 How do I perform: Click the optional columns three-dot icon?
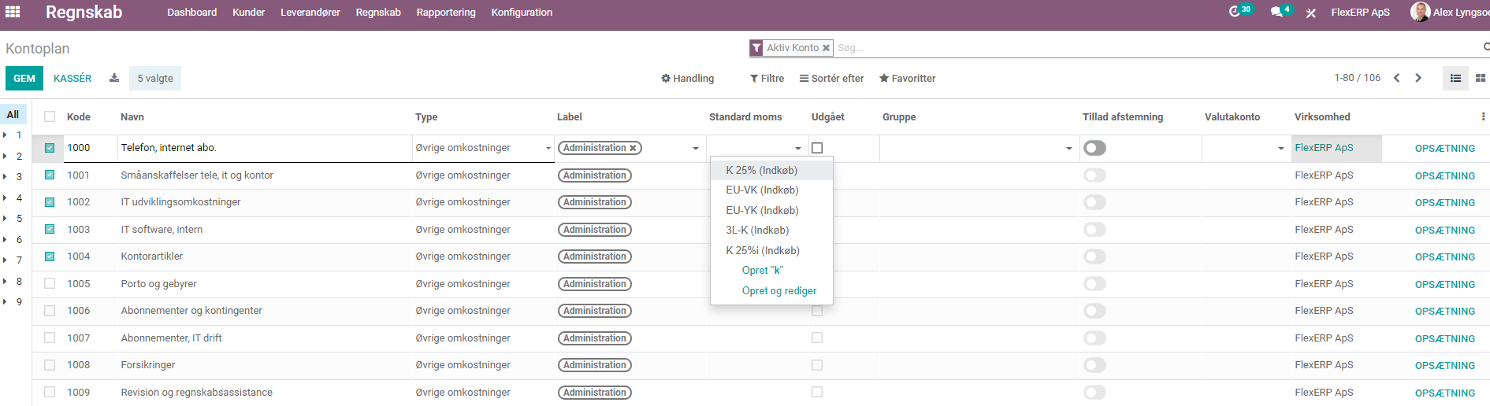[x=1483, y=117]
